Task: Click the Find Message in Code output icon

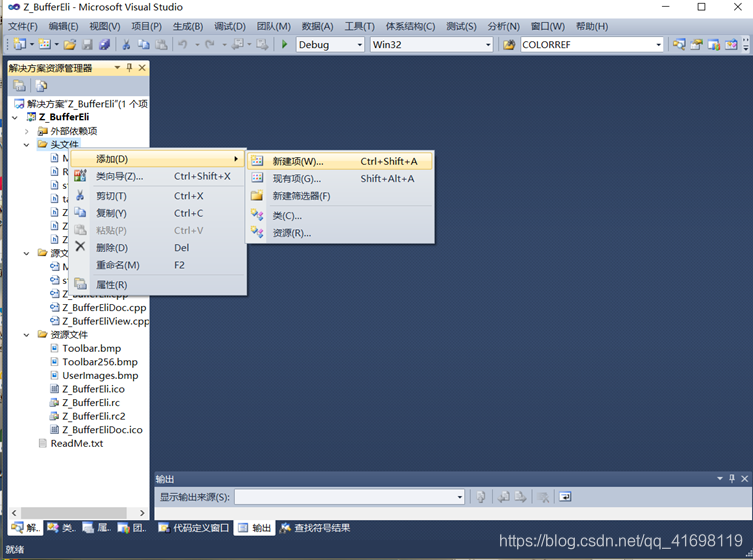Action: pos(481,497)
